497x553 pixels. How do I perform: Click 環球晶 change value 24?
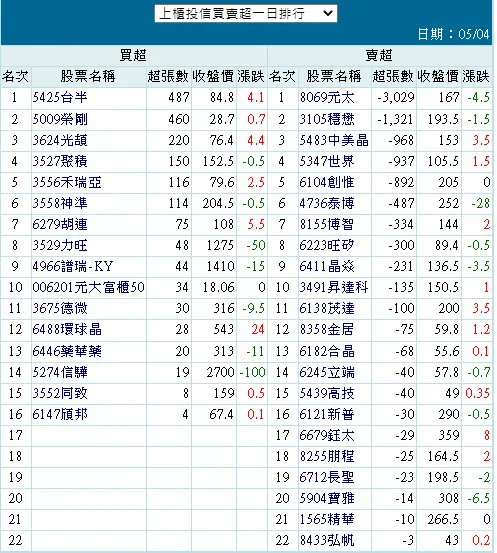pos(258,329)
